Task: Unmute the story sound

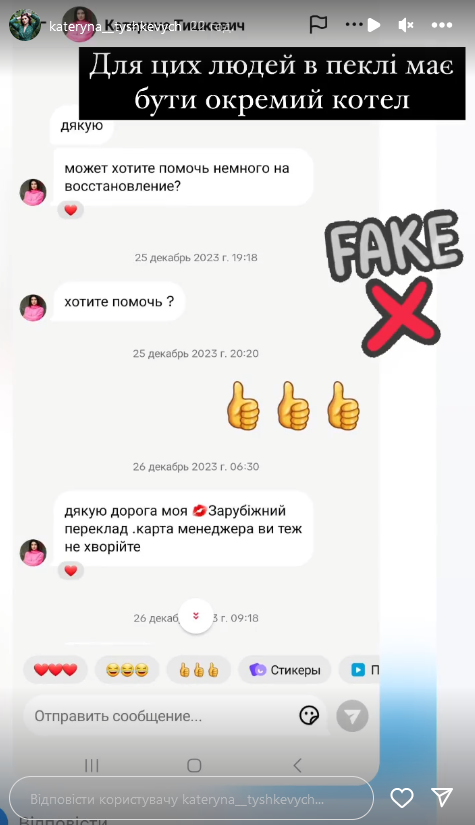Action: pos(406,25)
